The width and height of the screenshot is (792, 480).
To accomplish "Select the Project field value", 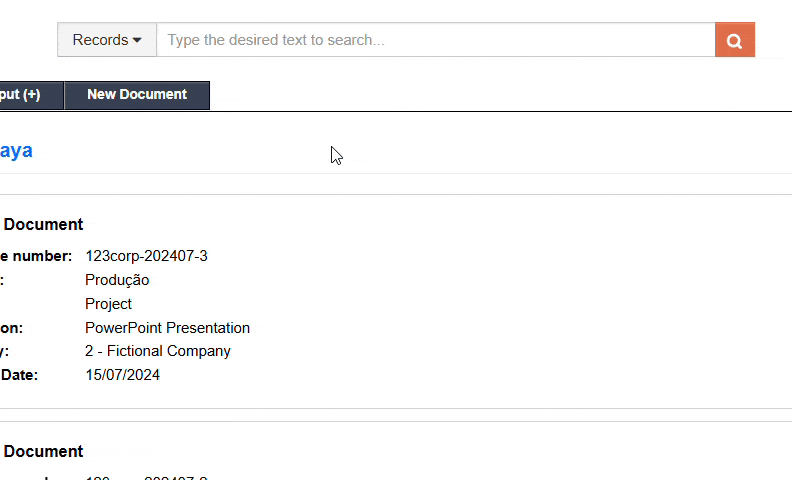I will click(108, 304).
